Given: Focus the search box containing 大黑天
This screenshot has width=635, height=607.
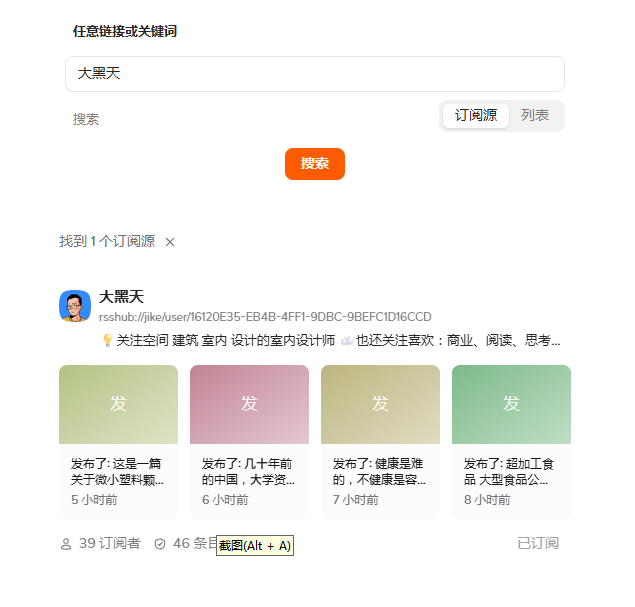Looking at the screenshot, I should 314,74.
